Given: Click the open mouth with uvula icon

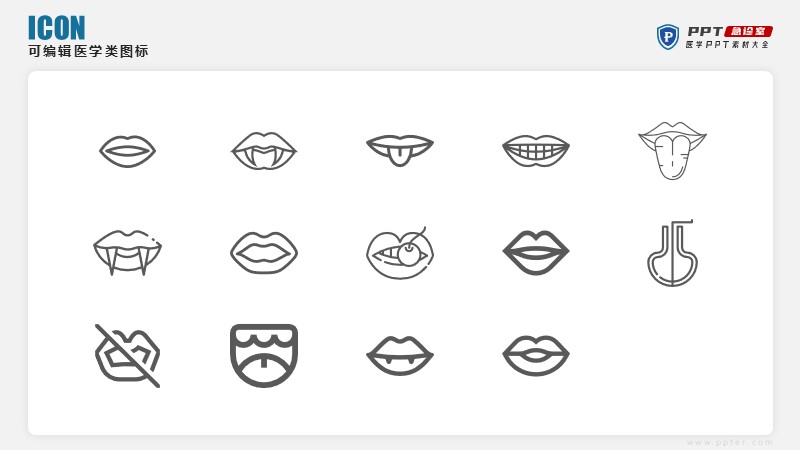Looking at the screenshot, I should [264, 356].
